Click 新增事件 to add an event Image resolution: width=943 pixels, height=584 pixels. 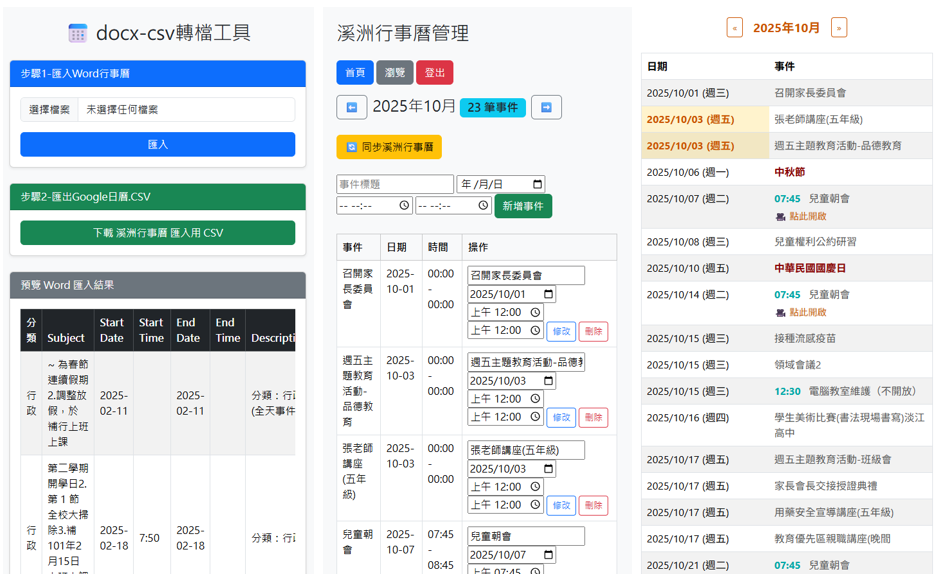coord(523,206)
